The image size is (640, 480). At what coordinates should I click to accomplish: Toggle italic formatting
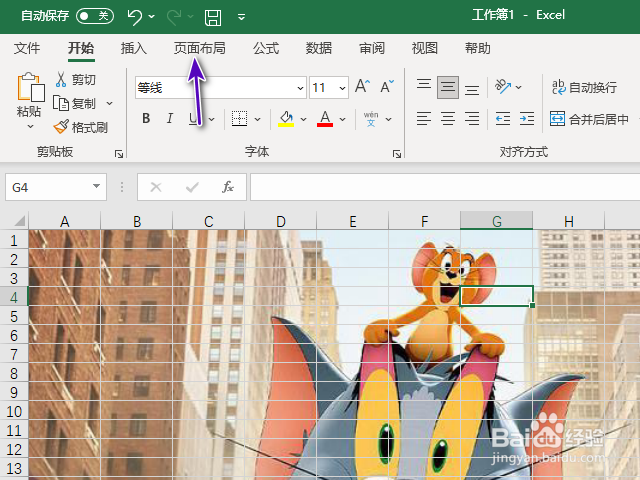(x=170, y=119)
